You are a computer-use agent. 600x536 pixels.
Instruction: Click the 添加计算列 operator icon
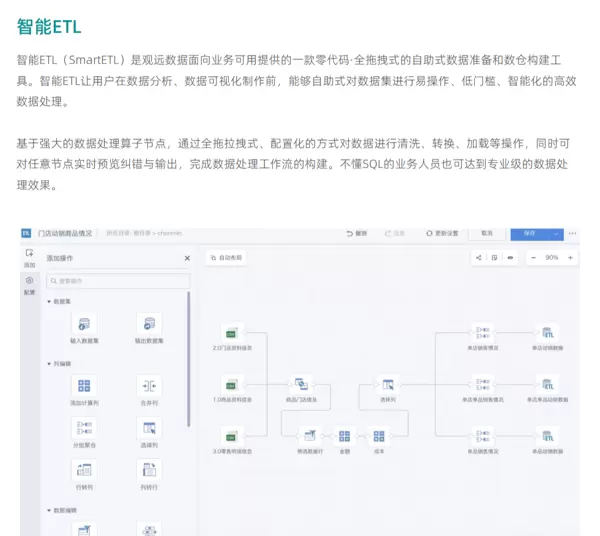pyautogui.click(x=84, y=386)
